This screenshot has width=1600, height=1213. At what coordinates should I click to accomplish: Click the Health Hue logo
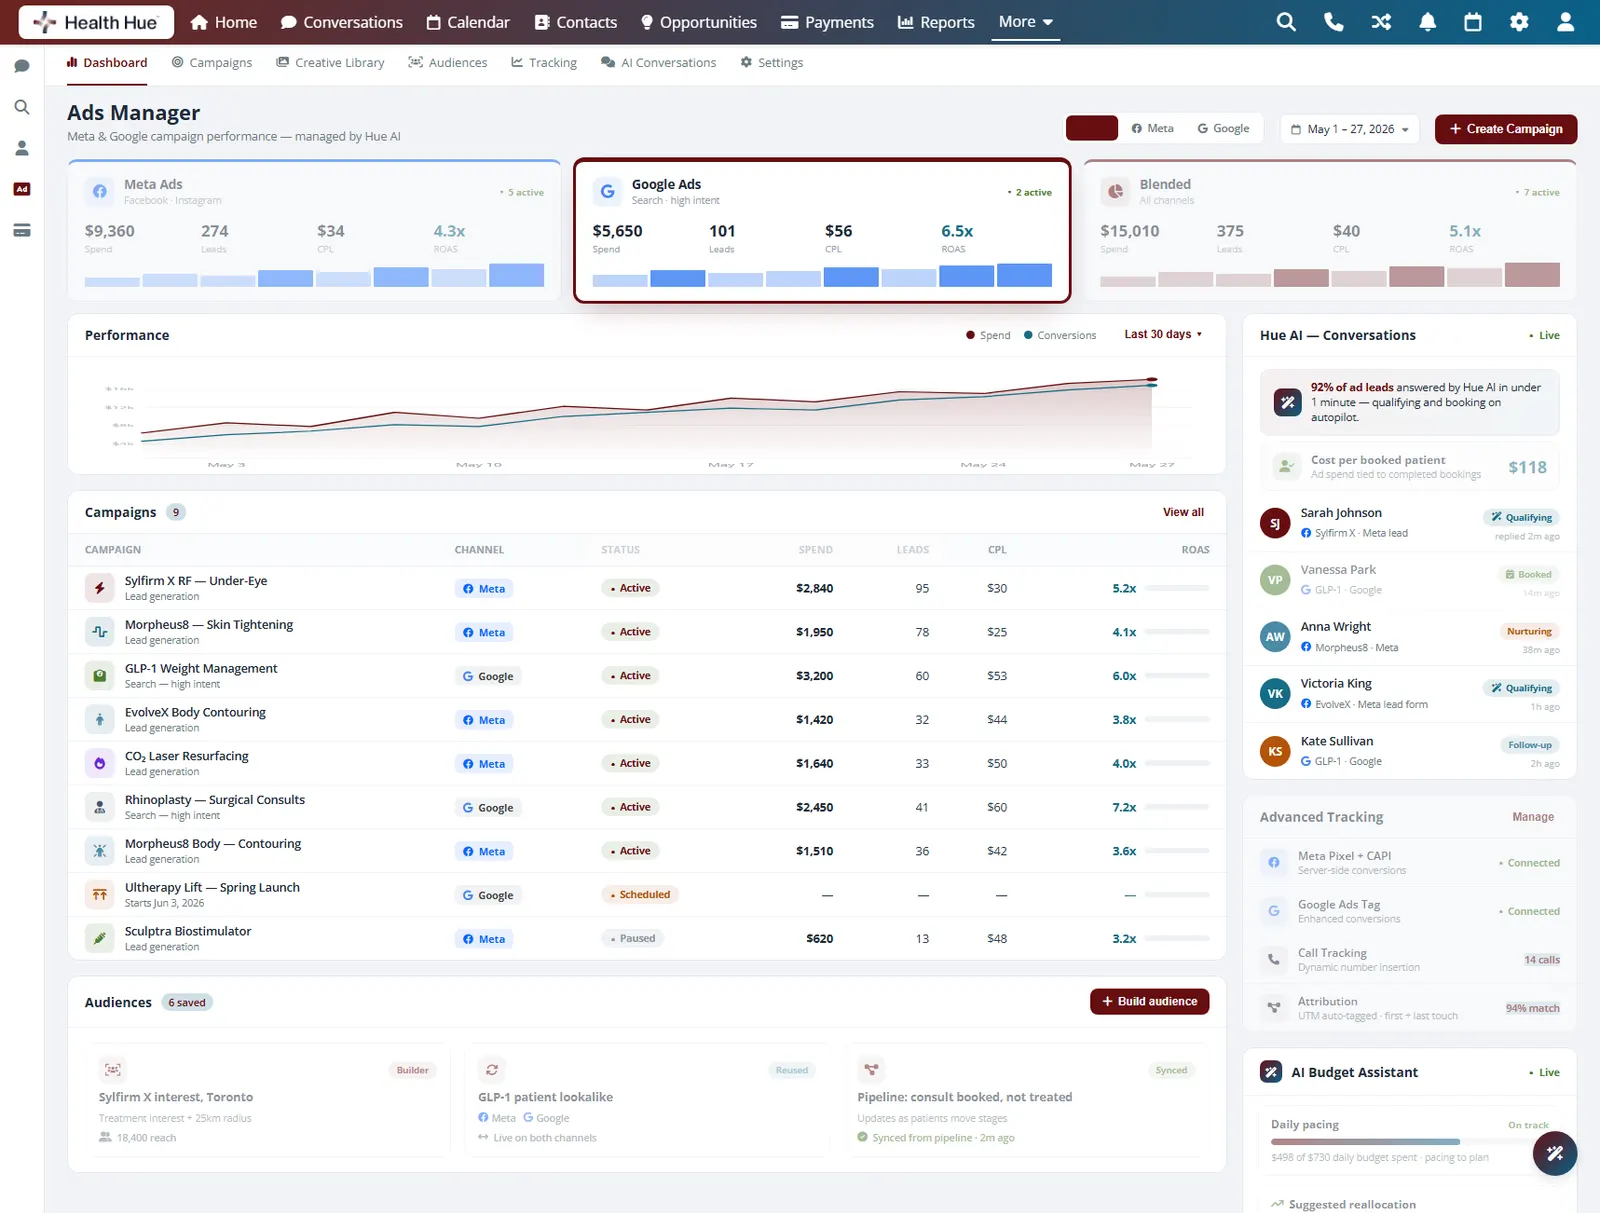96,22
